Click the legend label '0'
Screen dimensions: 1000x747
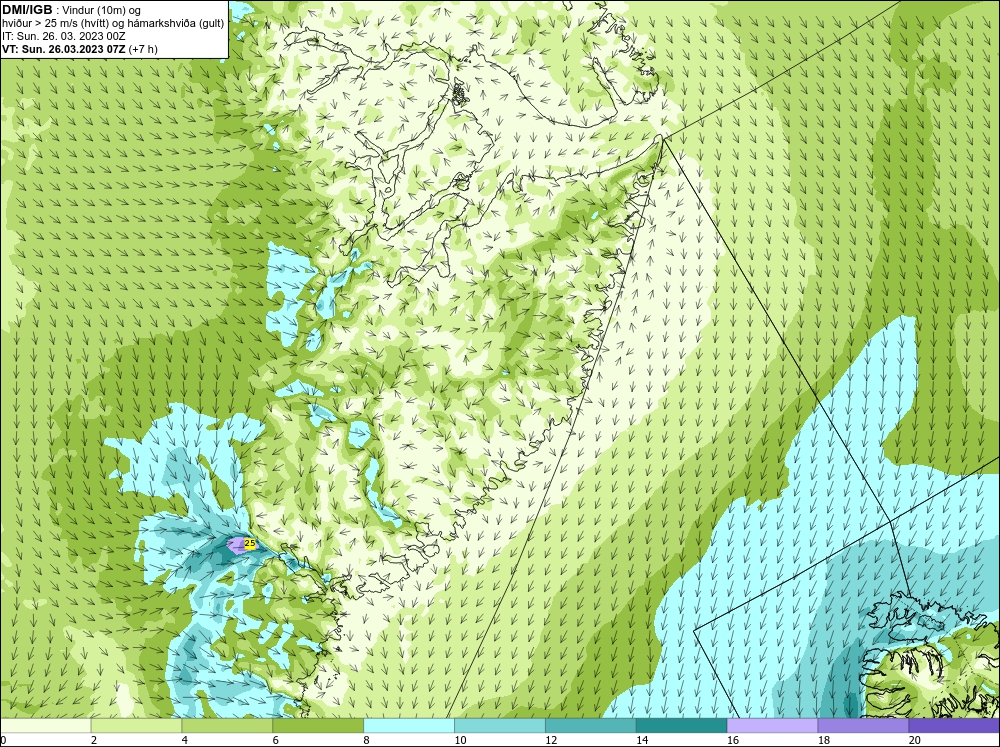pos(3,740)
